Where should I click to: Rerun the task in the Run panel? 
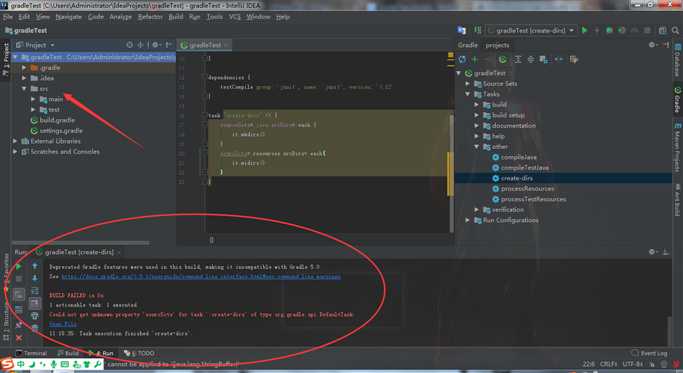point(18,266)
